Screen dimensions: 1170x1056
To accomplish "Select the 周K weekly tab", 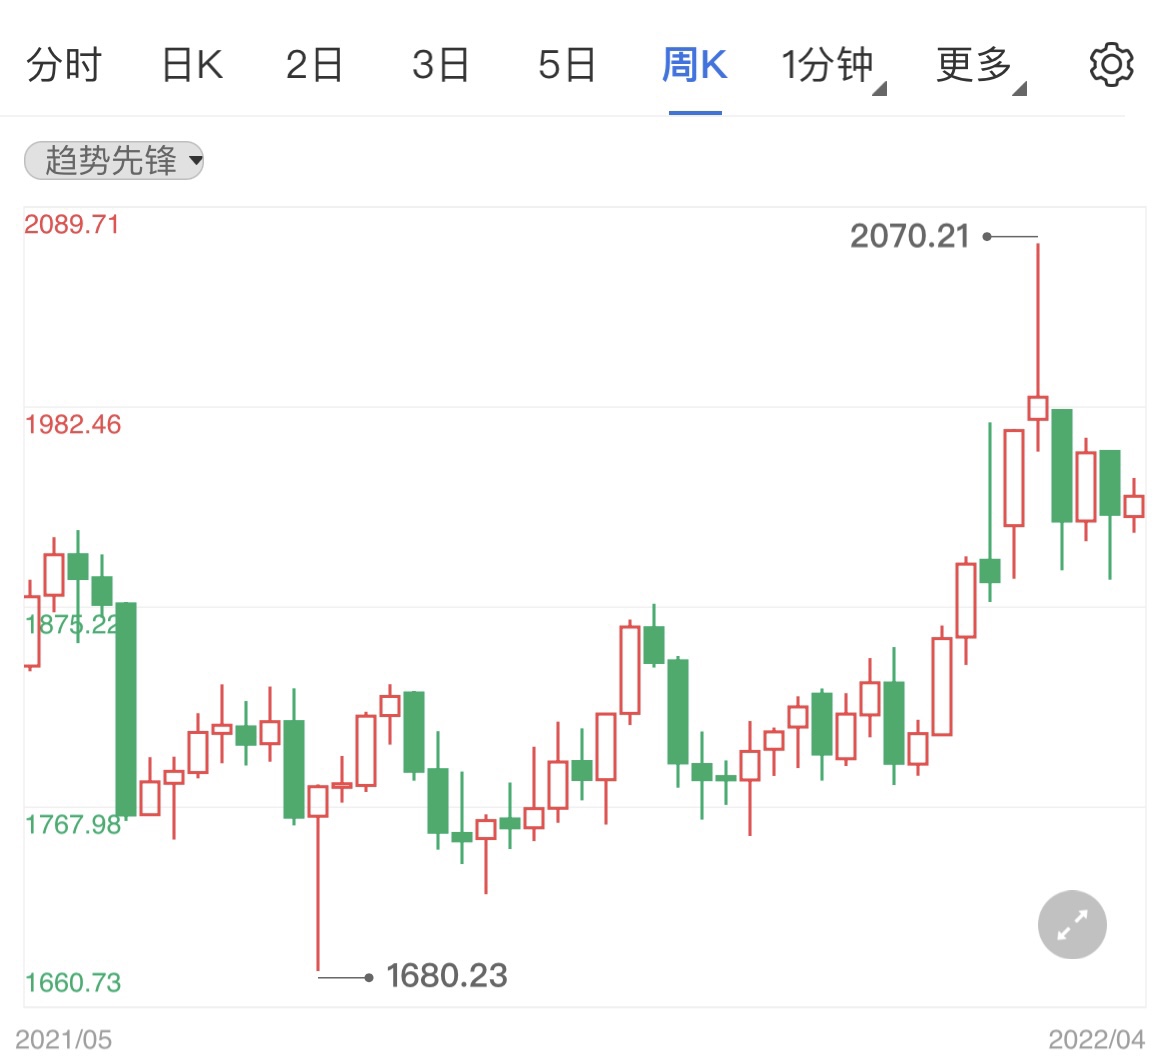I will pos(695,65).
